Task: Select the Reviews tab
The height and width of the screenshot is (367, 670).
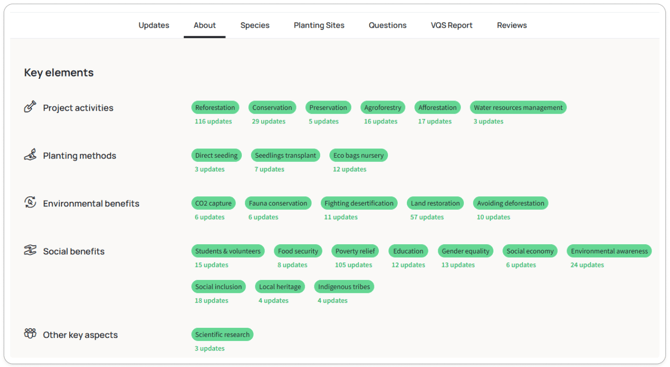Action: point(511,25)
